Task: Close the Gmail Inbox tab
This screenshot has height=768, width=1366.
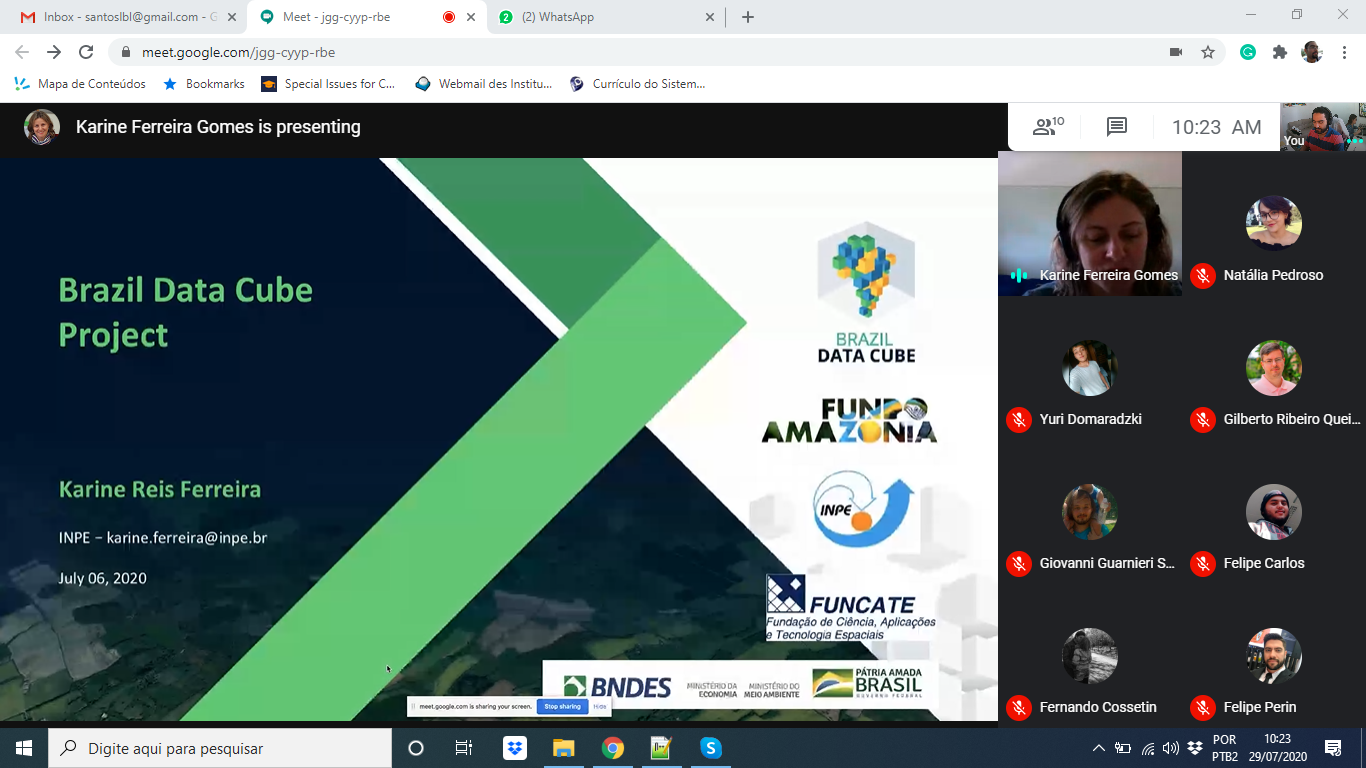Action: (x=231, y=17)
